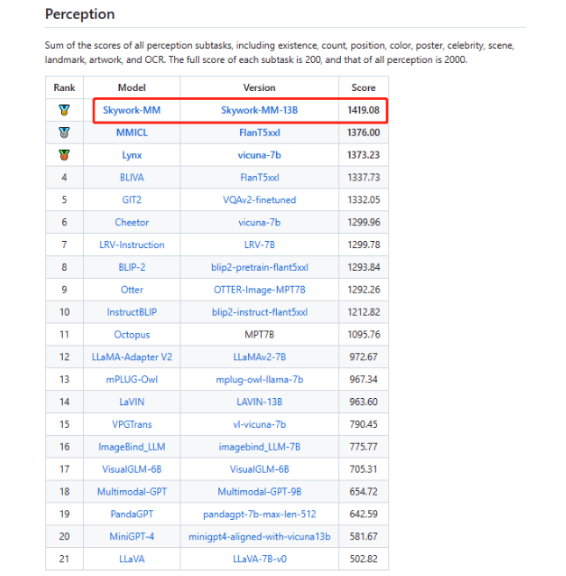Open the LLaVA-7B-v0 version link
This screenshot has height=576, width=566.
click(260, 559)
